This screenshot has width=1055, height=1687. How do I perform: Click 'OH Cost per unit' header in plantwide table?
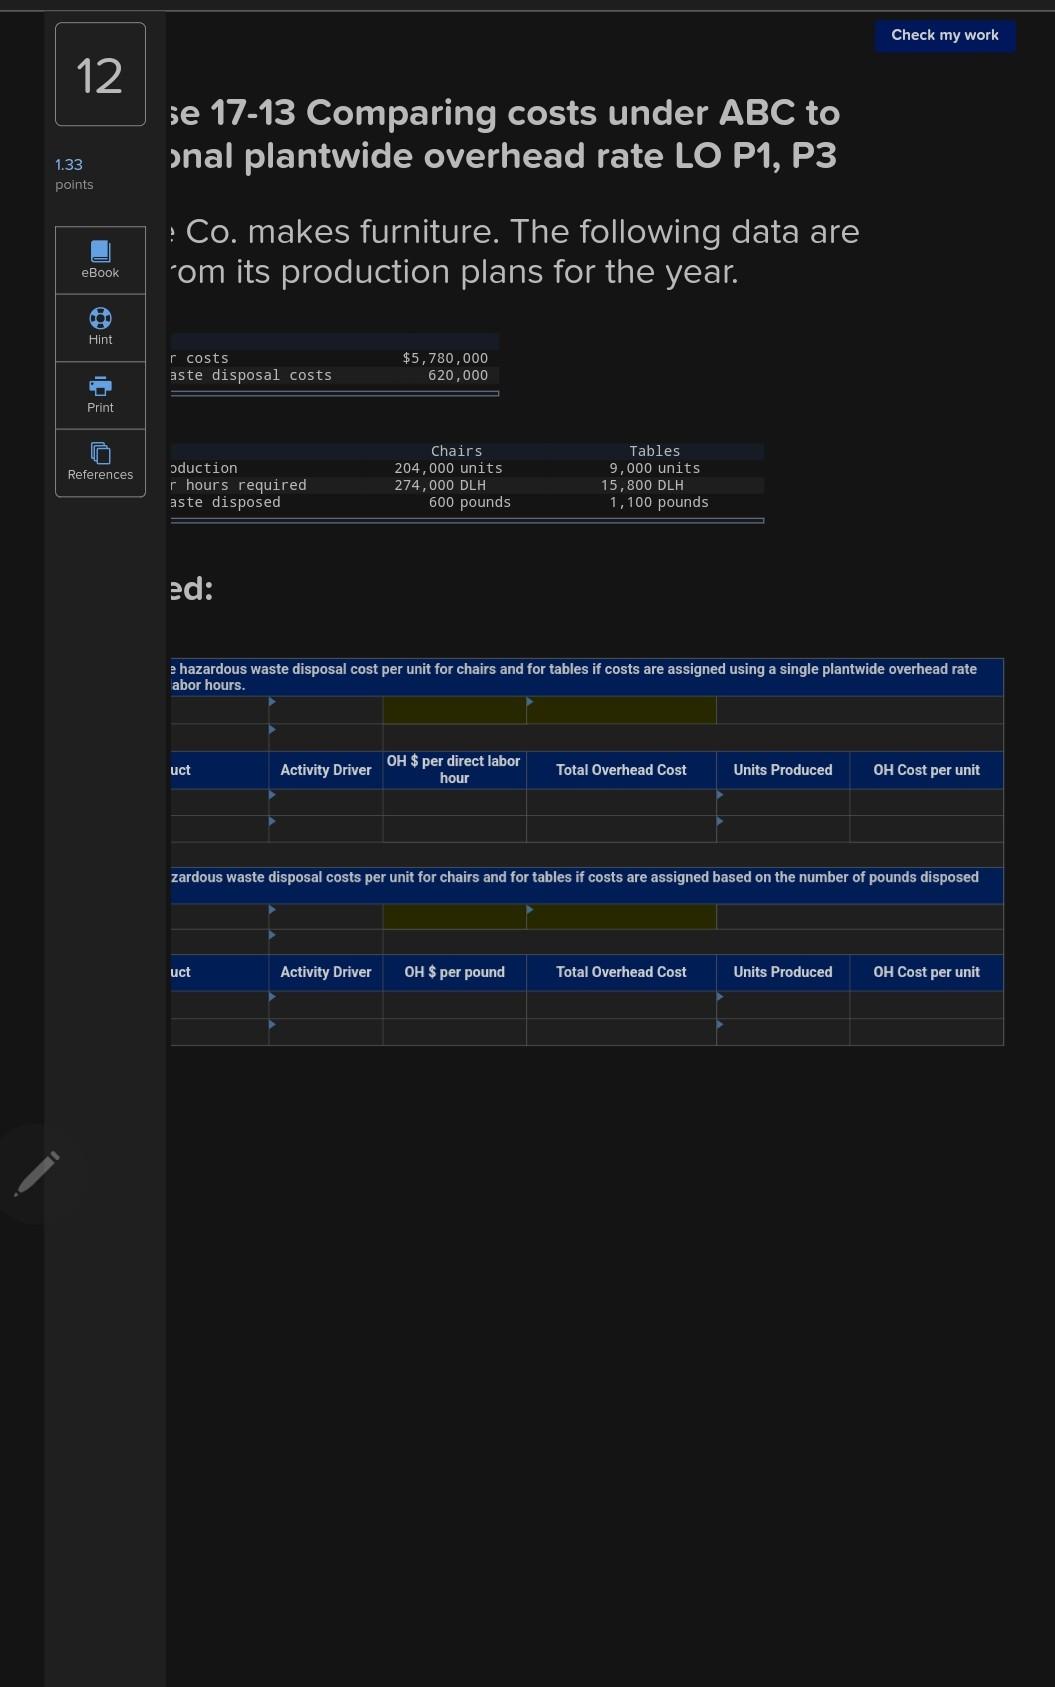926,770
